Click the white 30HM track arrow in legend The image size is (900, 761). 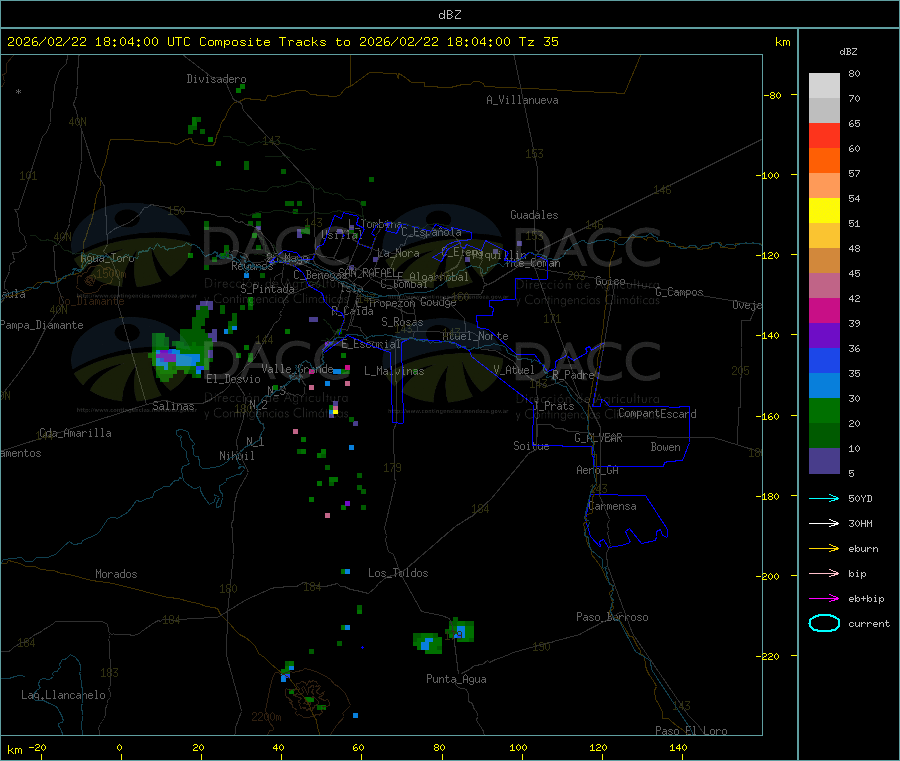[x=824, y=523]
